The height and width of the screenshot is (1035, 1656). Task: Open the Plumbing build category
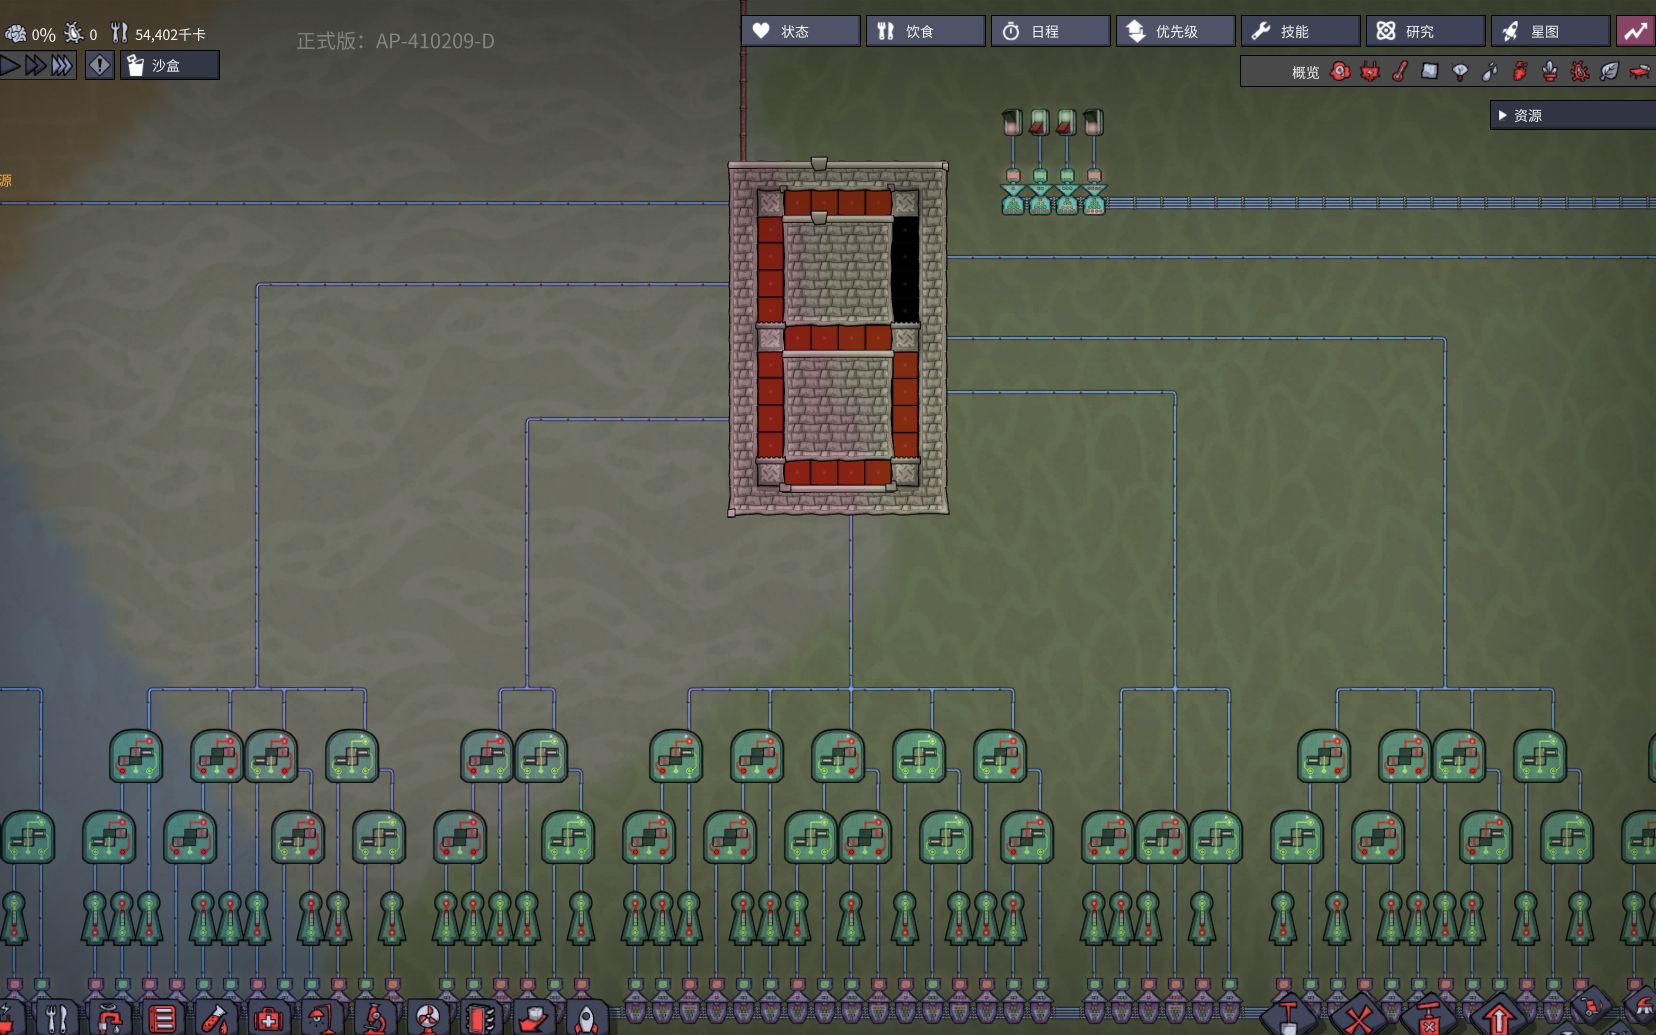coord(110,1019)
